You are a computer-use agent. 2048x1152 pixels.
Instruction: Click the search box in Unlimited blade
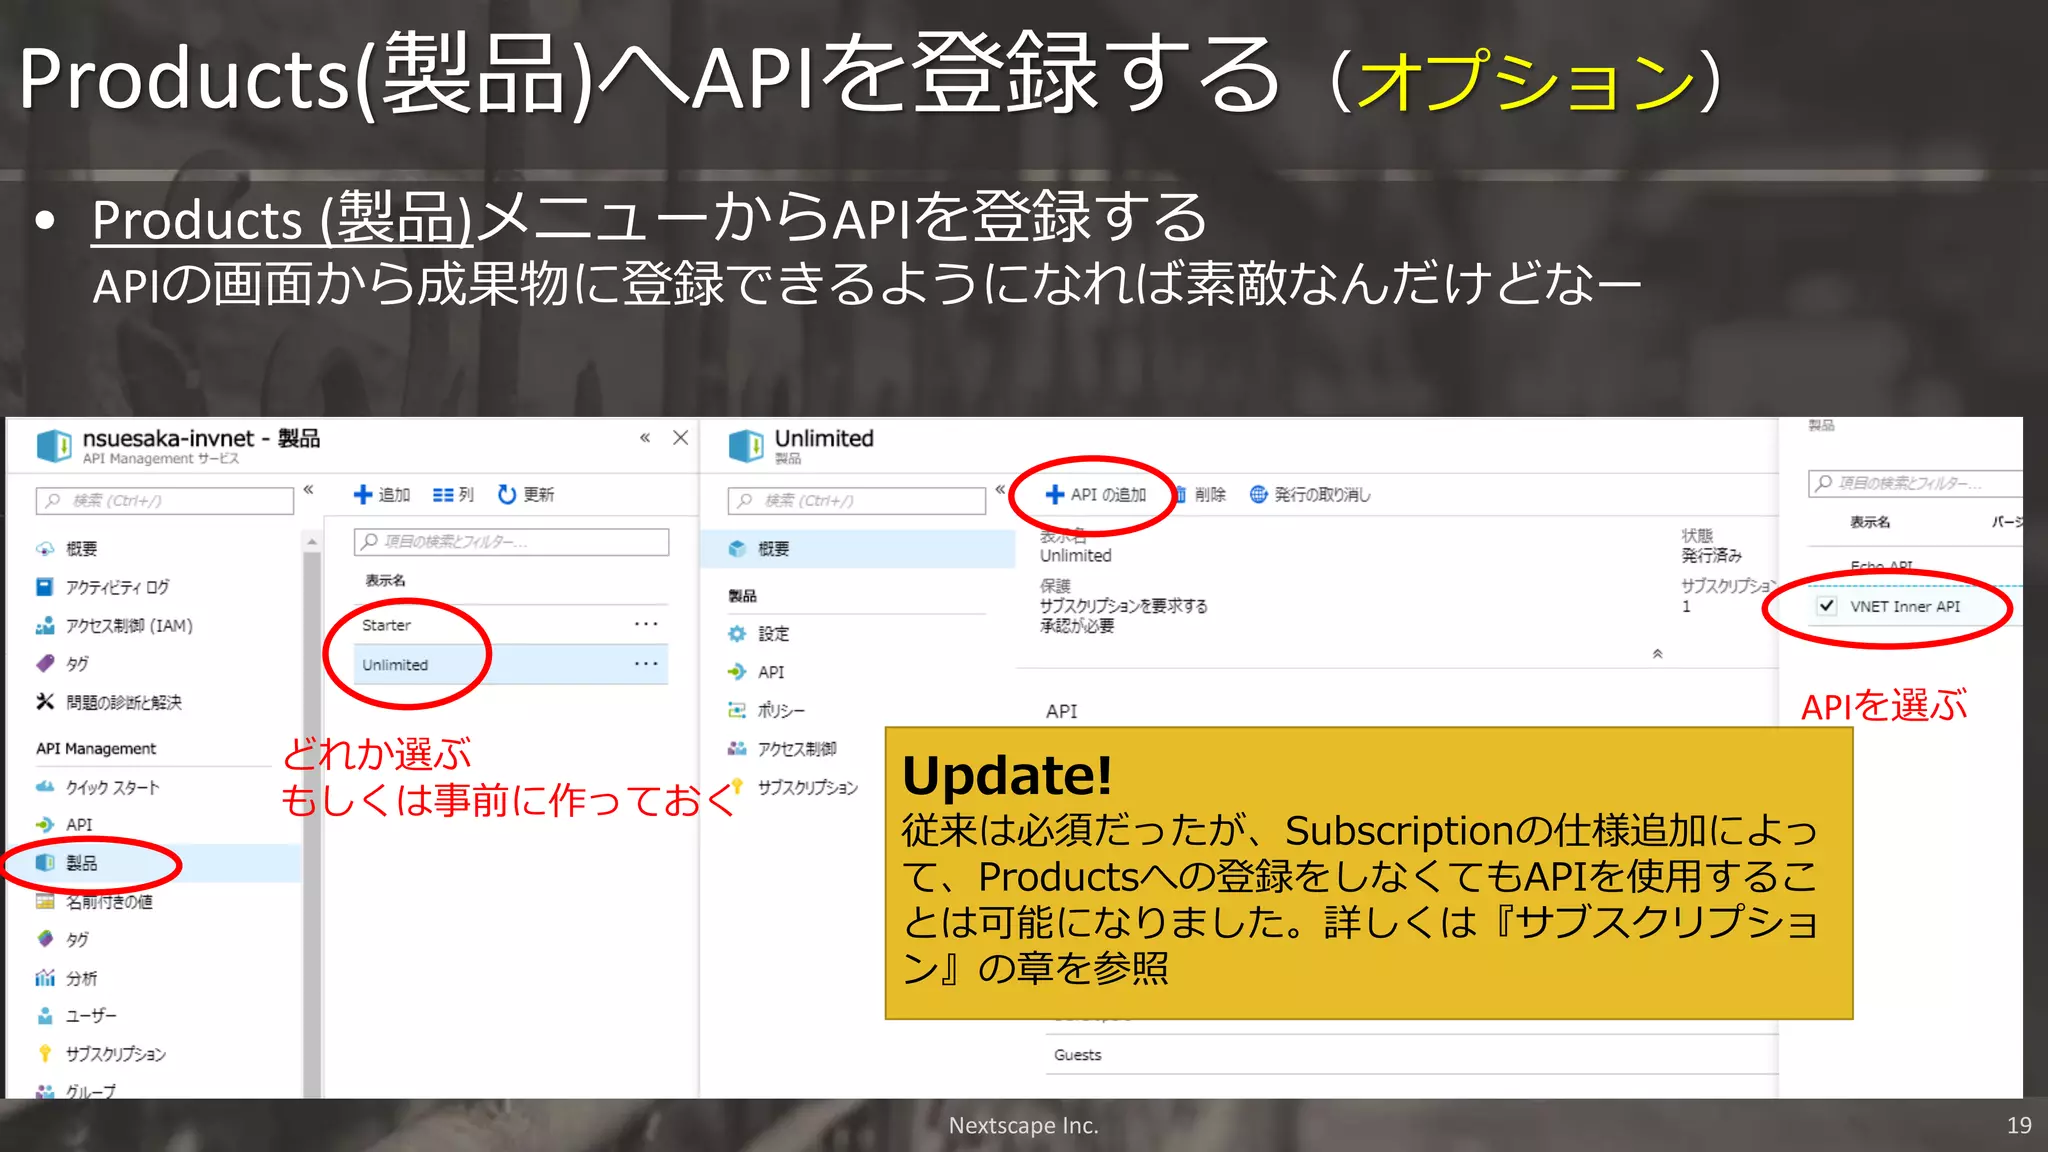pos(857,500)
